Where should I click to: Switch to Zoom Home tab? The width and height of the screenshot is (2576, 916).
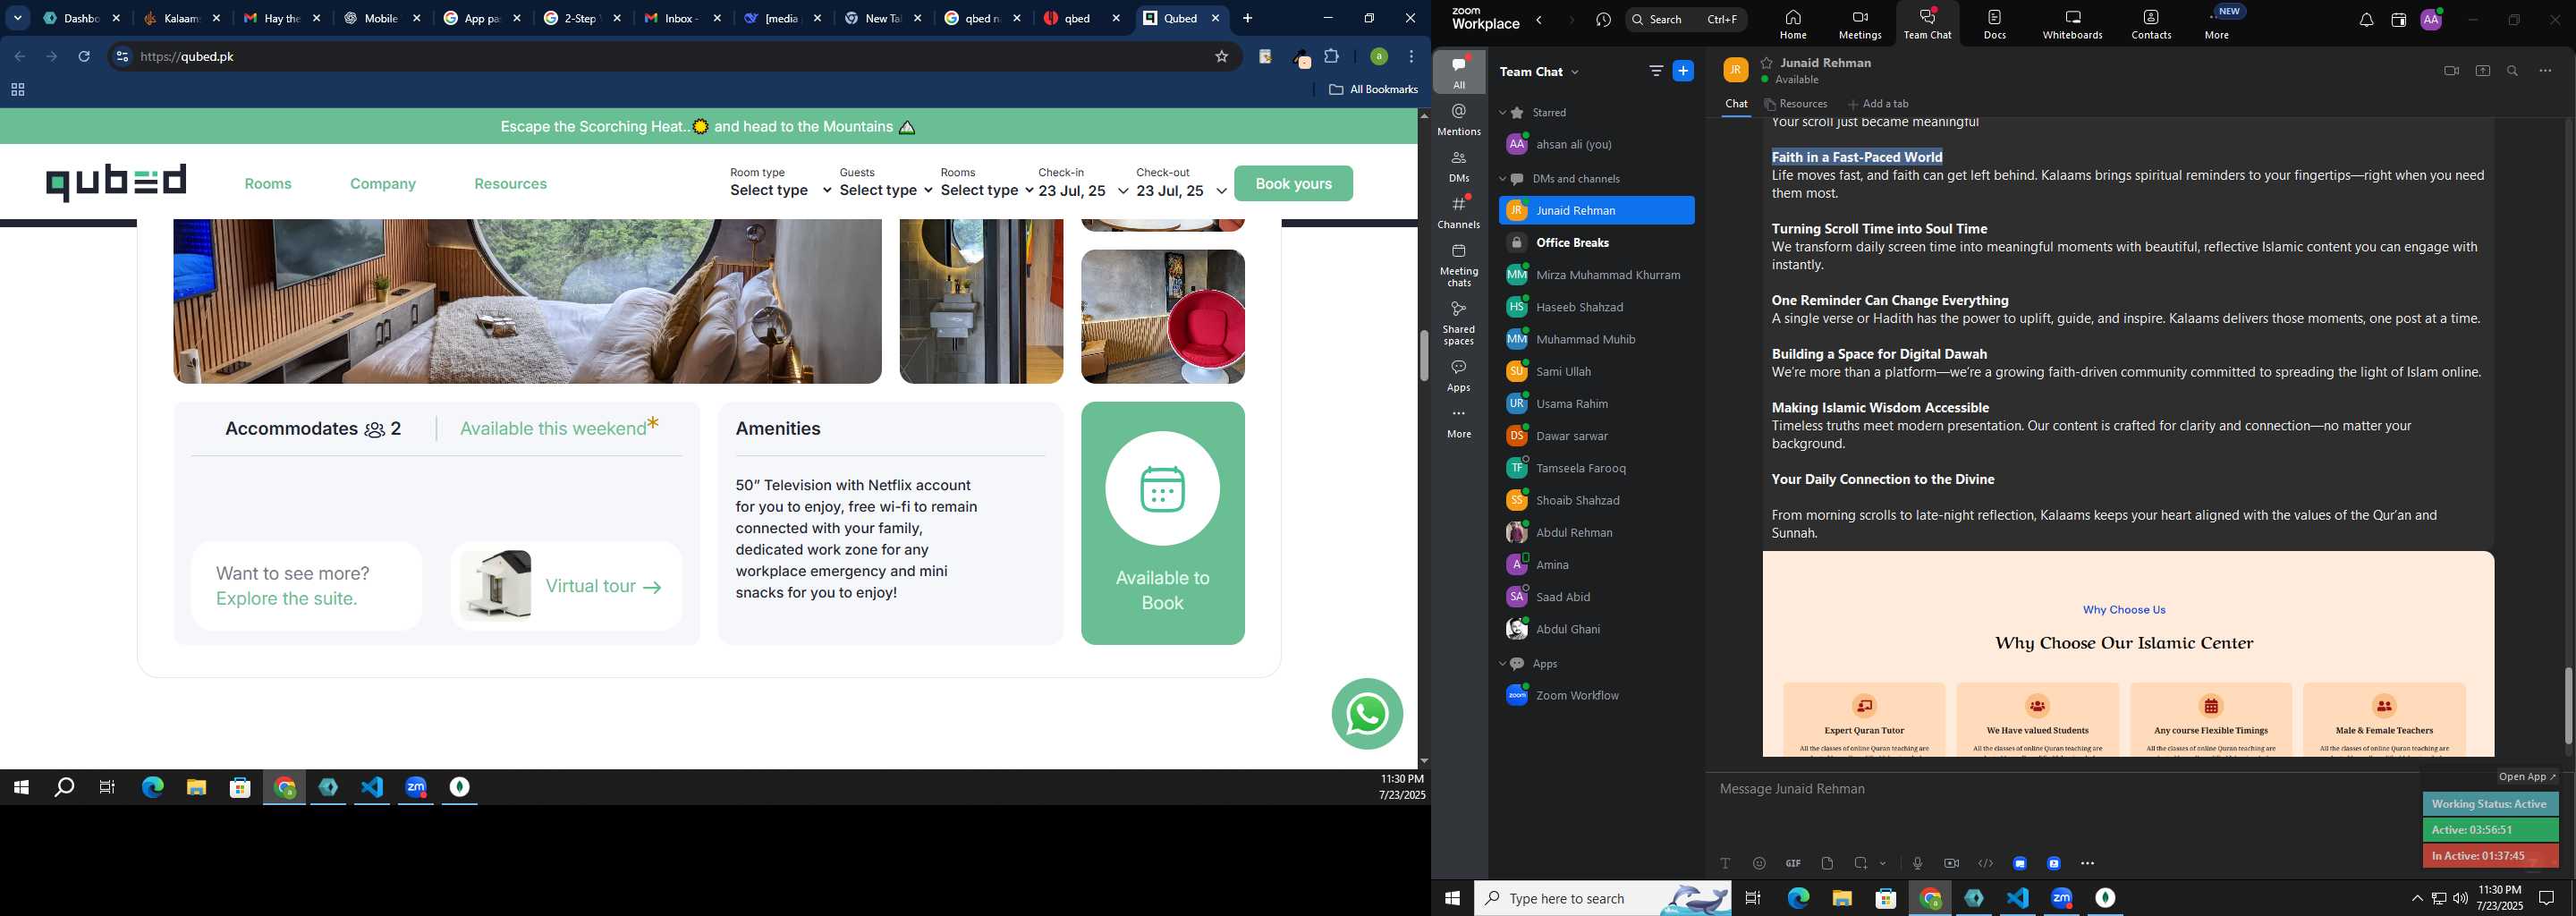(x=1792, y=24)
